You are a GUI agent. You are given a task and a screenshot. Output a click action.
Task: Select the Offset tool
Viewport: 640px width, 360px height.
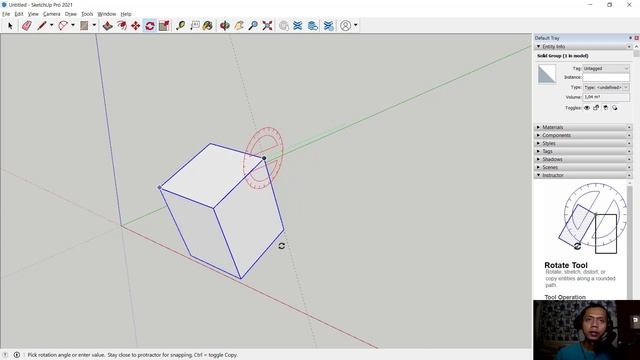click(122, 26)
